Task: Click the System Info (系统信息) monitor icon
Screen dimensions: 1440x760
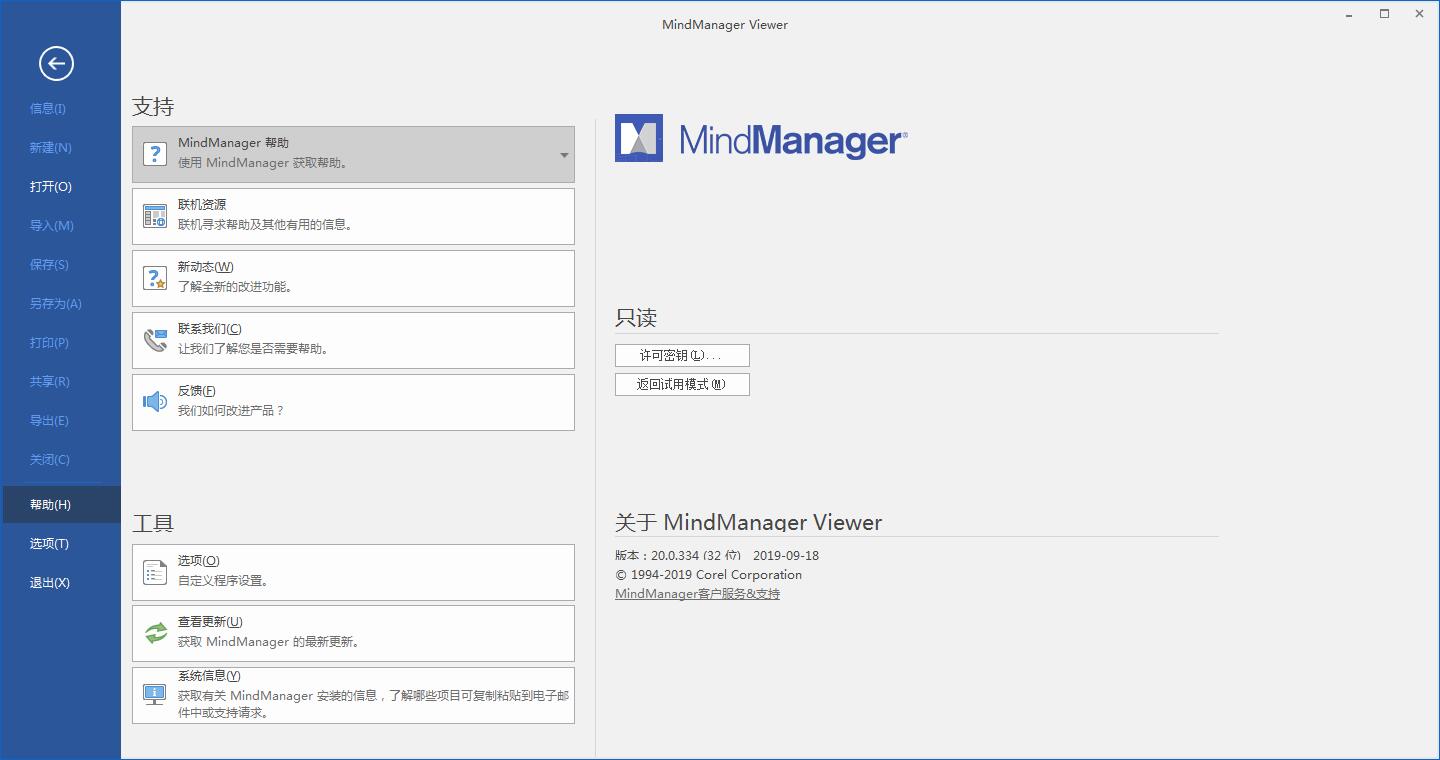Action: point(154,694)
